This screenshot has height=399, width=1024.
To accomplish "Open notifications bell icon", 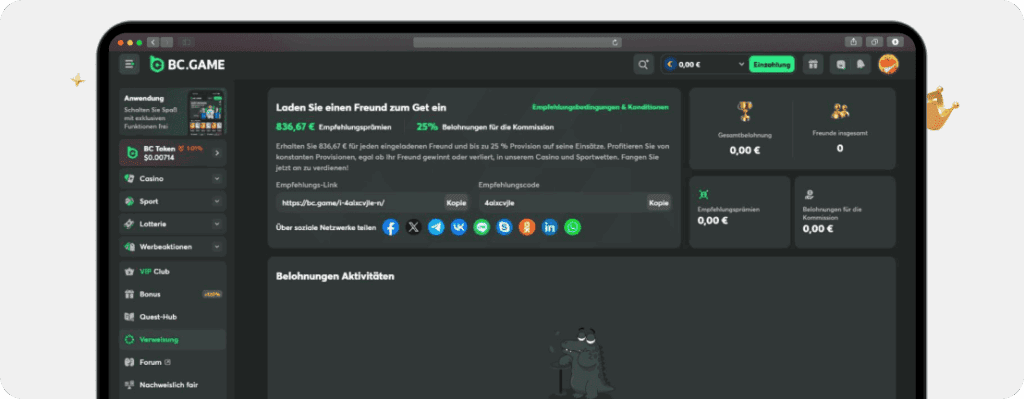I will pyautogui.click(x=861, y=64).
